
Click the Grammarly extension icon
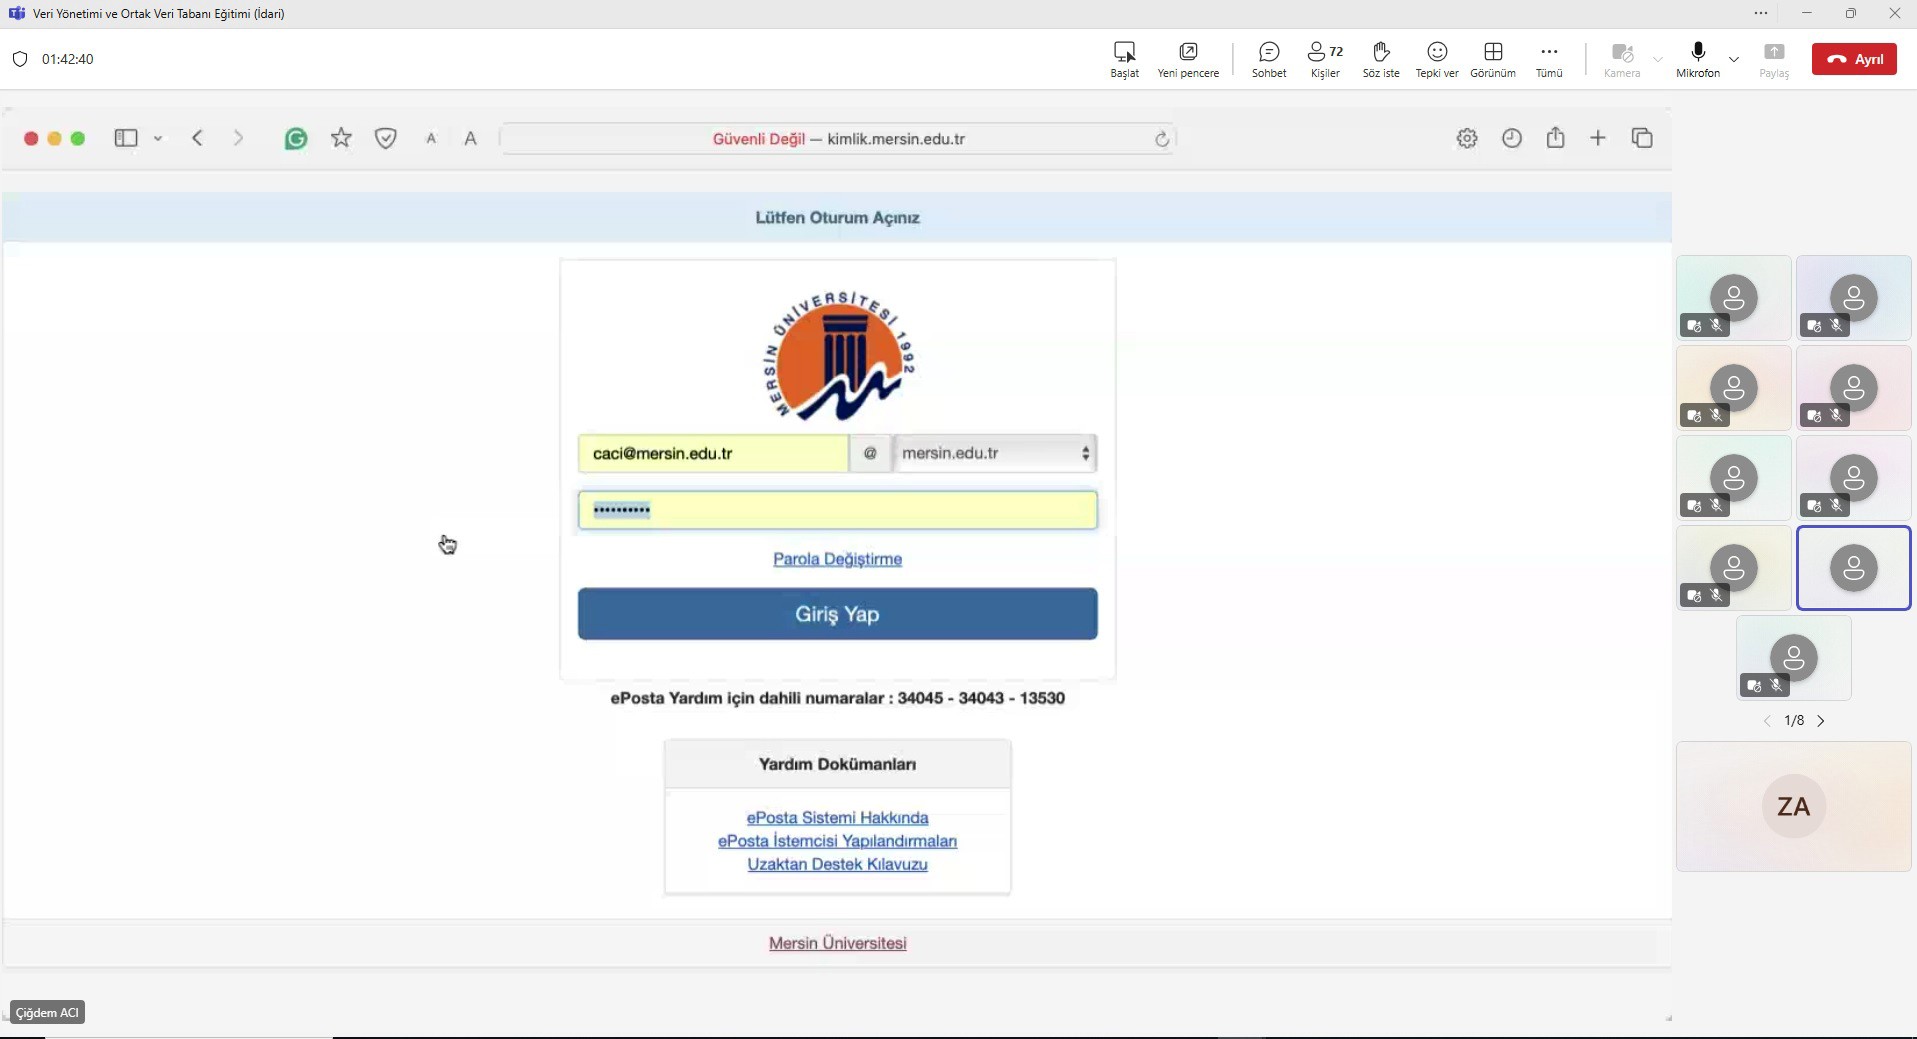pyautogui.click(x=296, y=139)
